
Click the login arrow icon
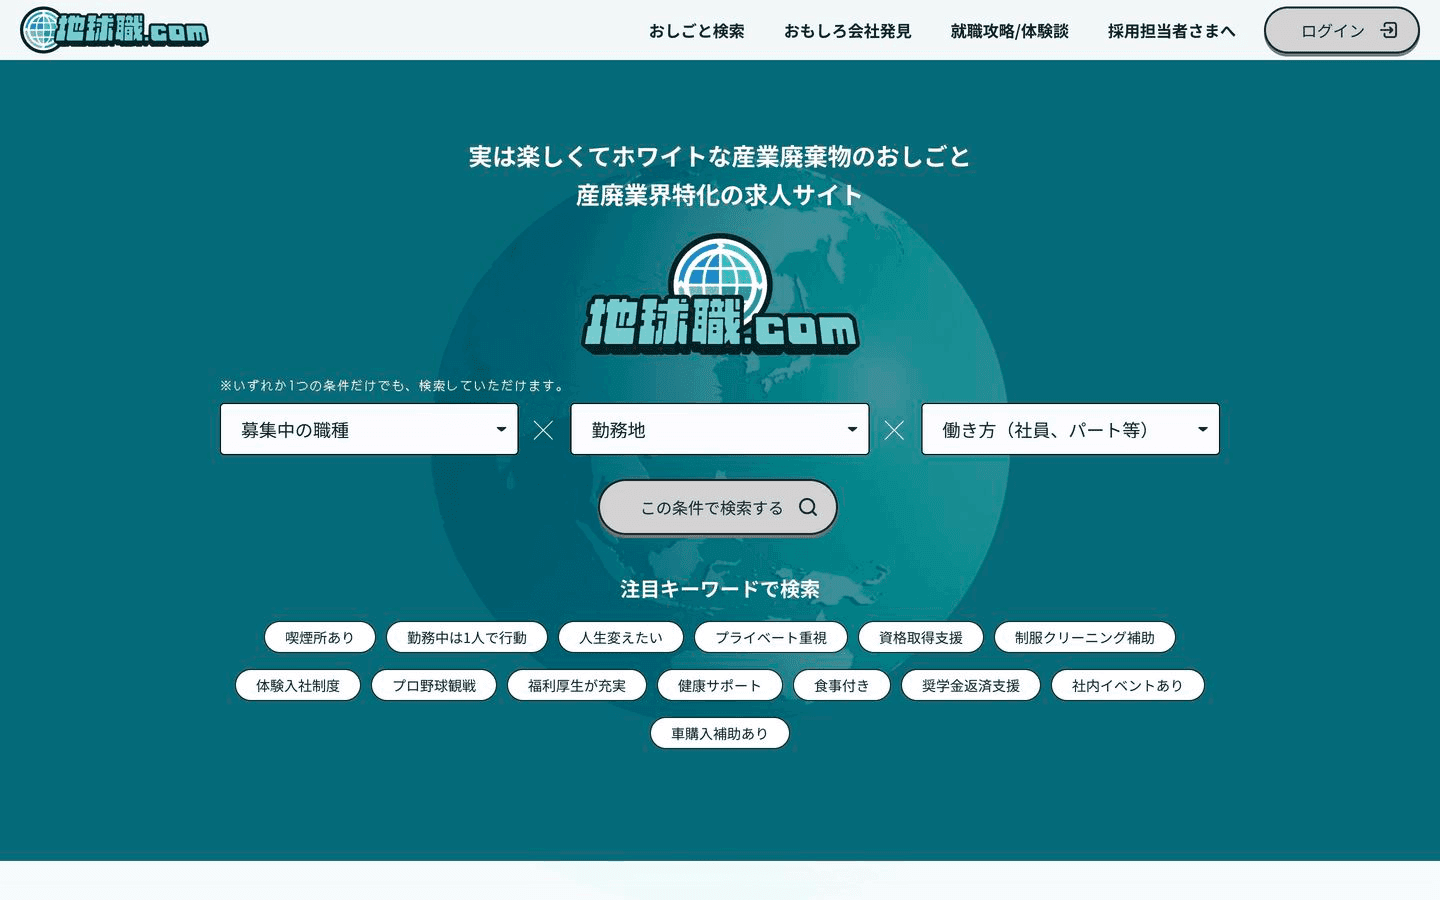(1389, 30)
